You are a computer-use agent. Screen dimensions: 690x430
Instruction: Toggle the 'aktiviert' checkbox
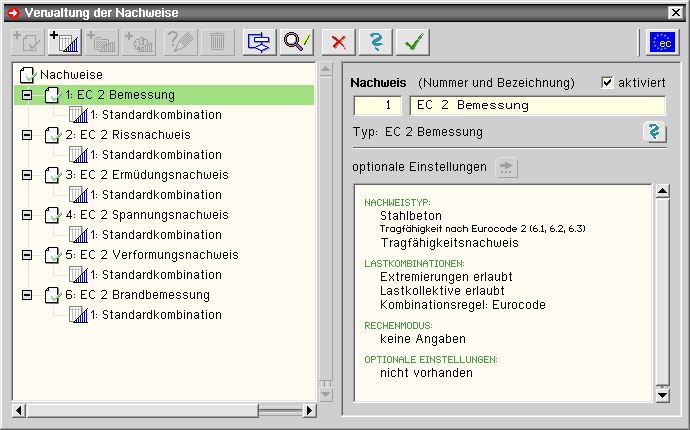point(608,82)
